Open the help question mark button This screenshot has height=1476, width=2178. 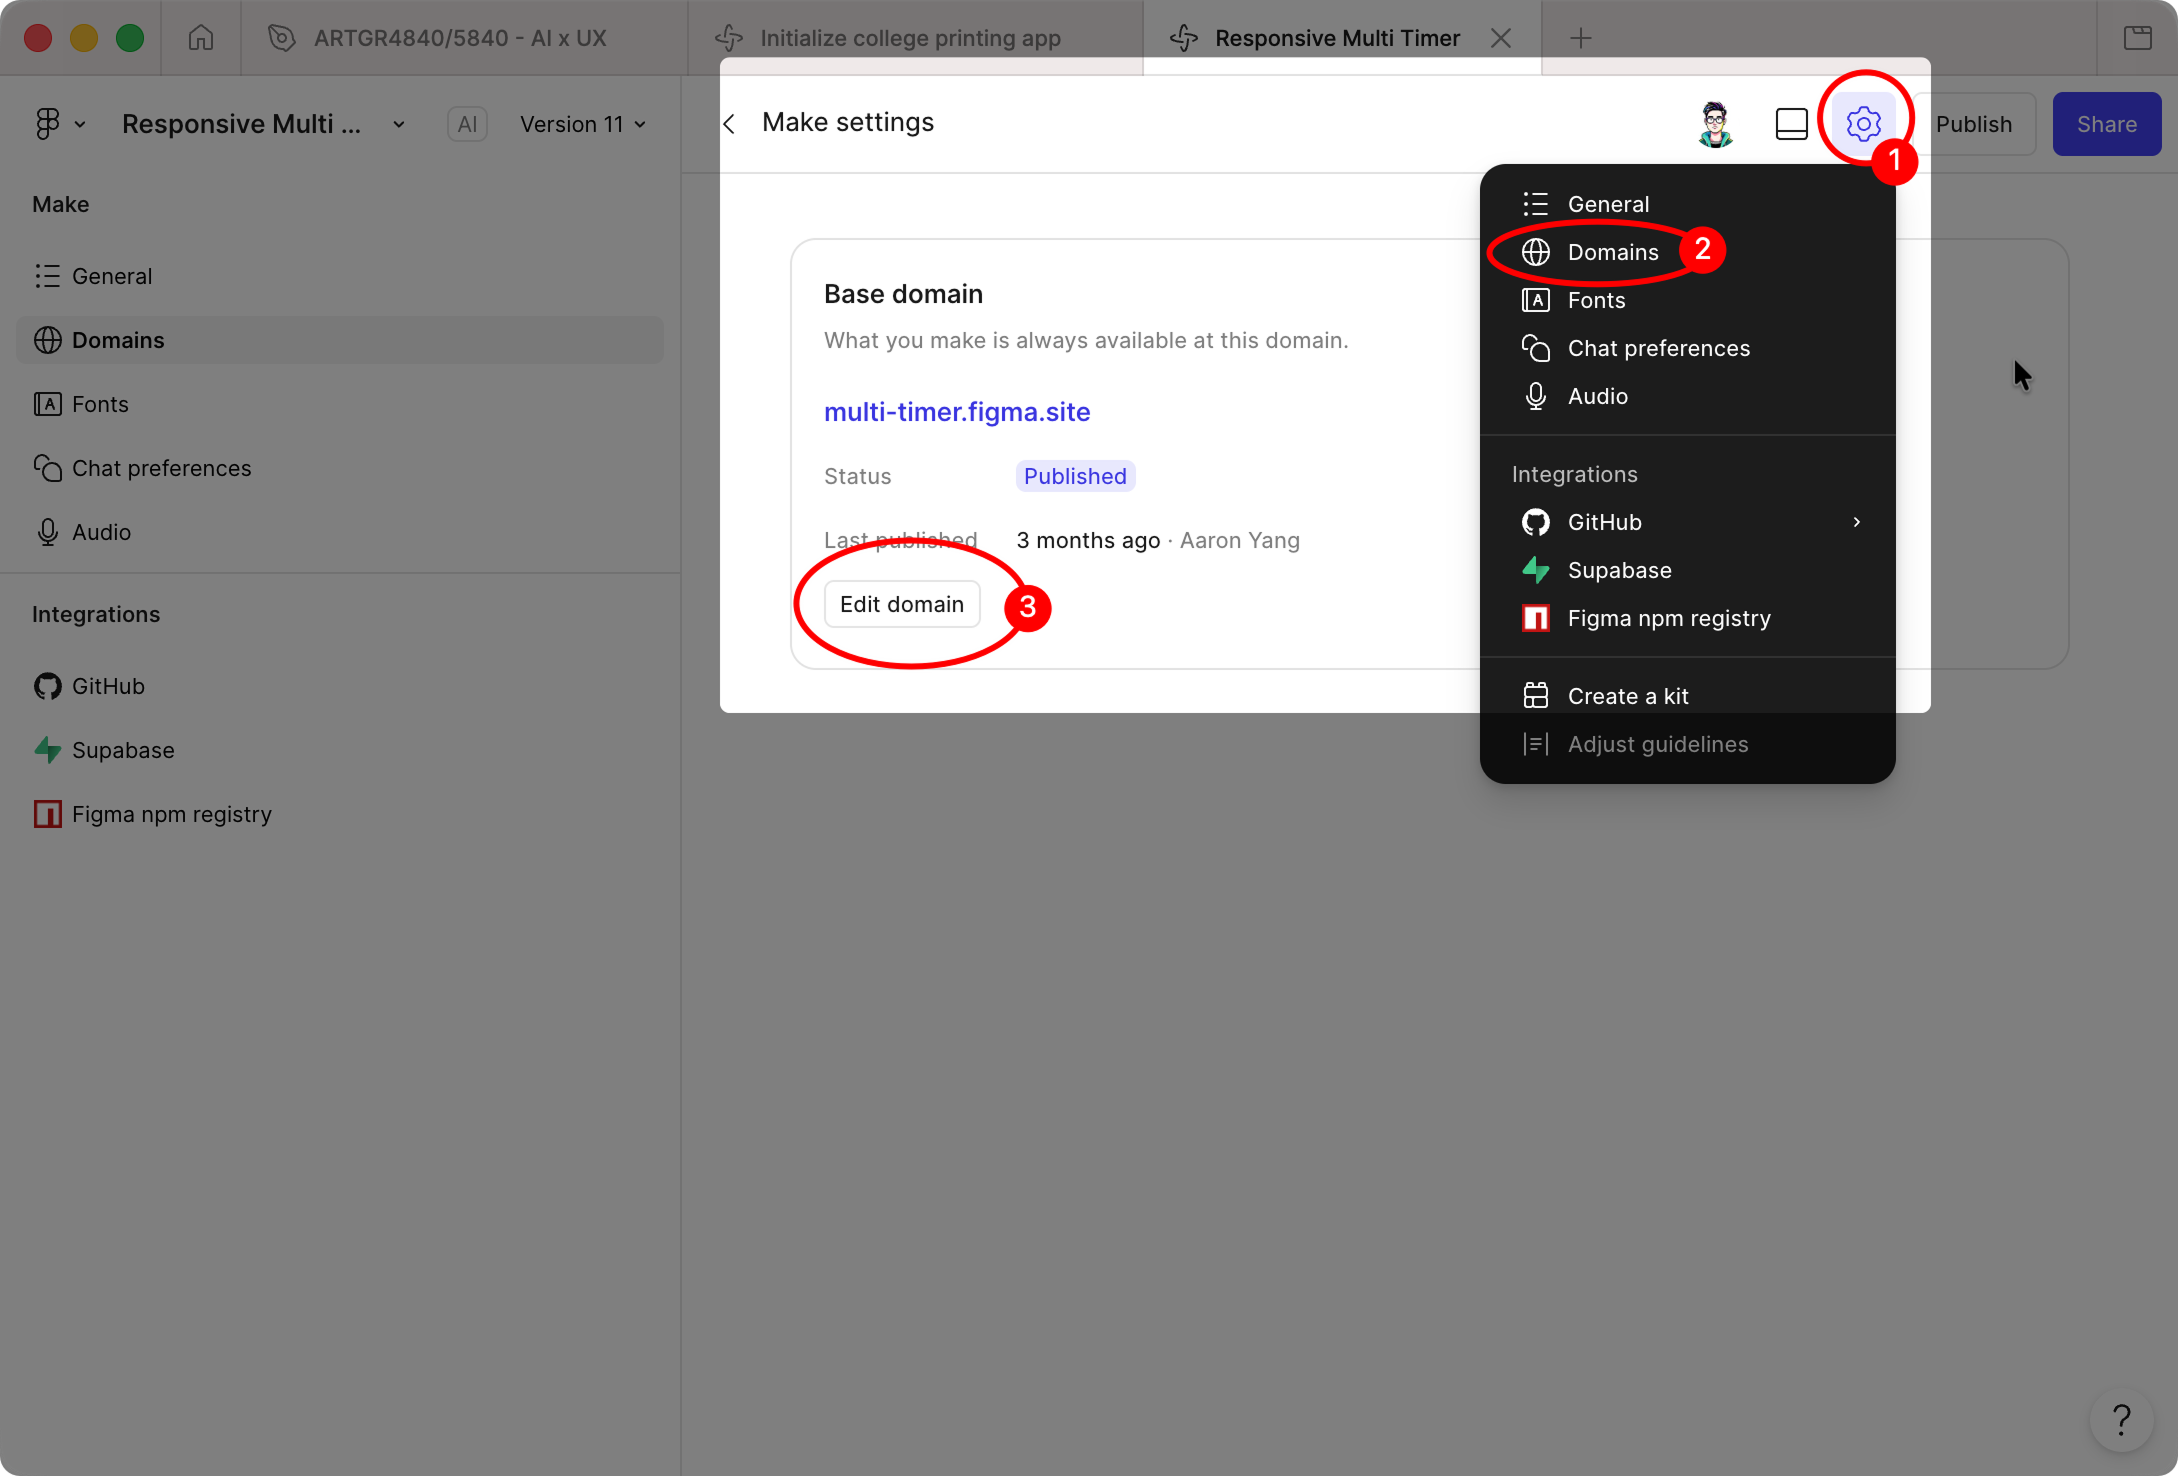pos(2121,1419)
